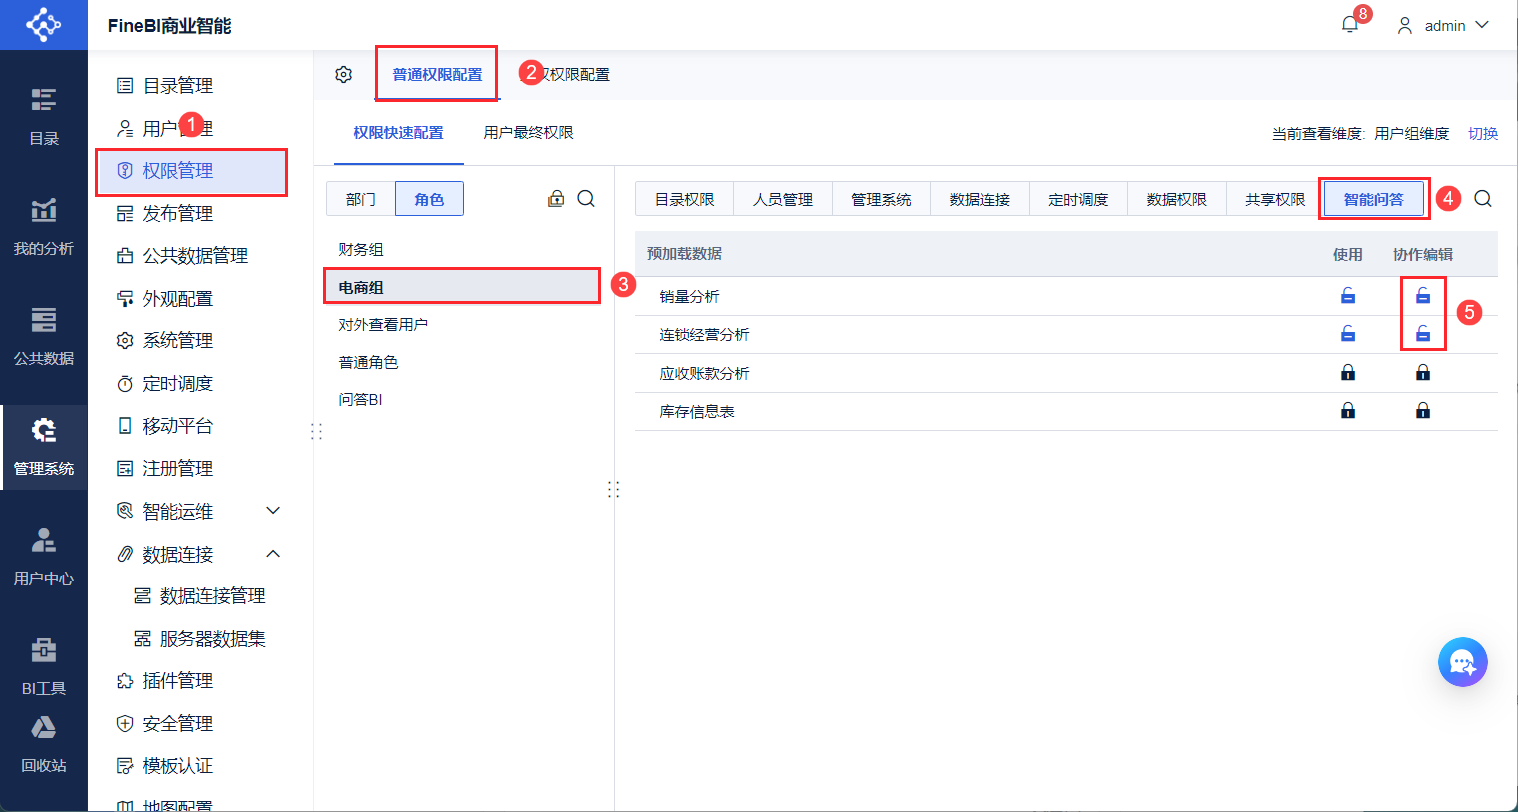Select the 电商组 role
The image size is (1518, 812).
point(463,287)
